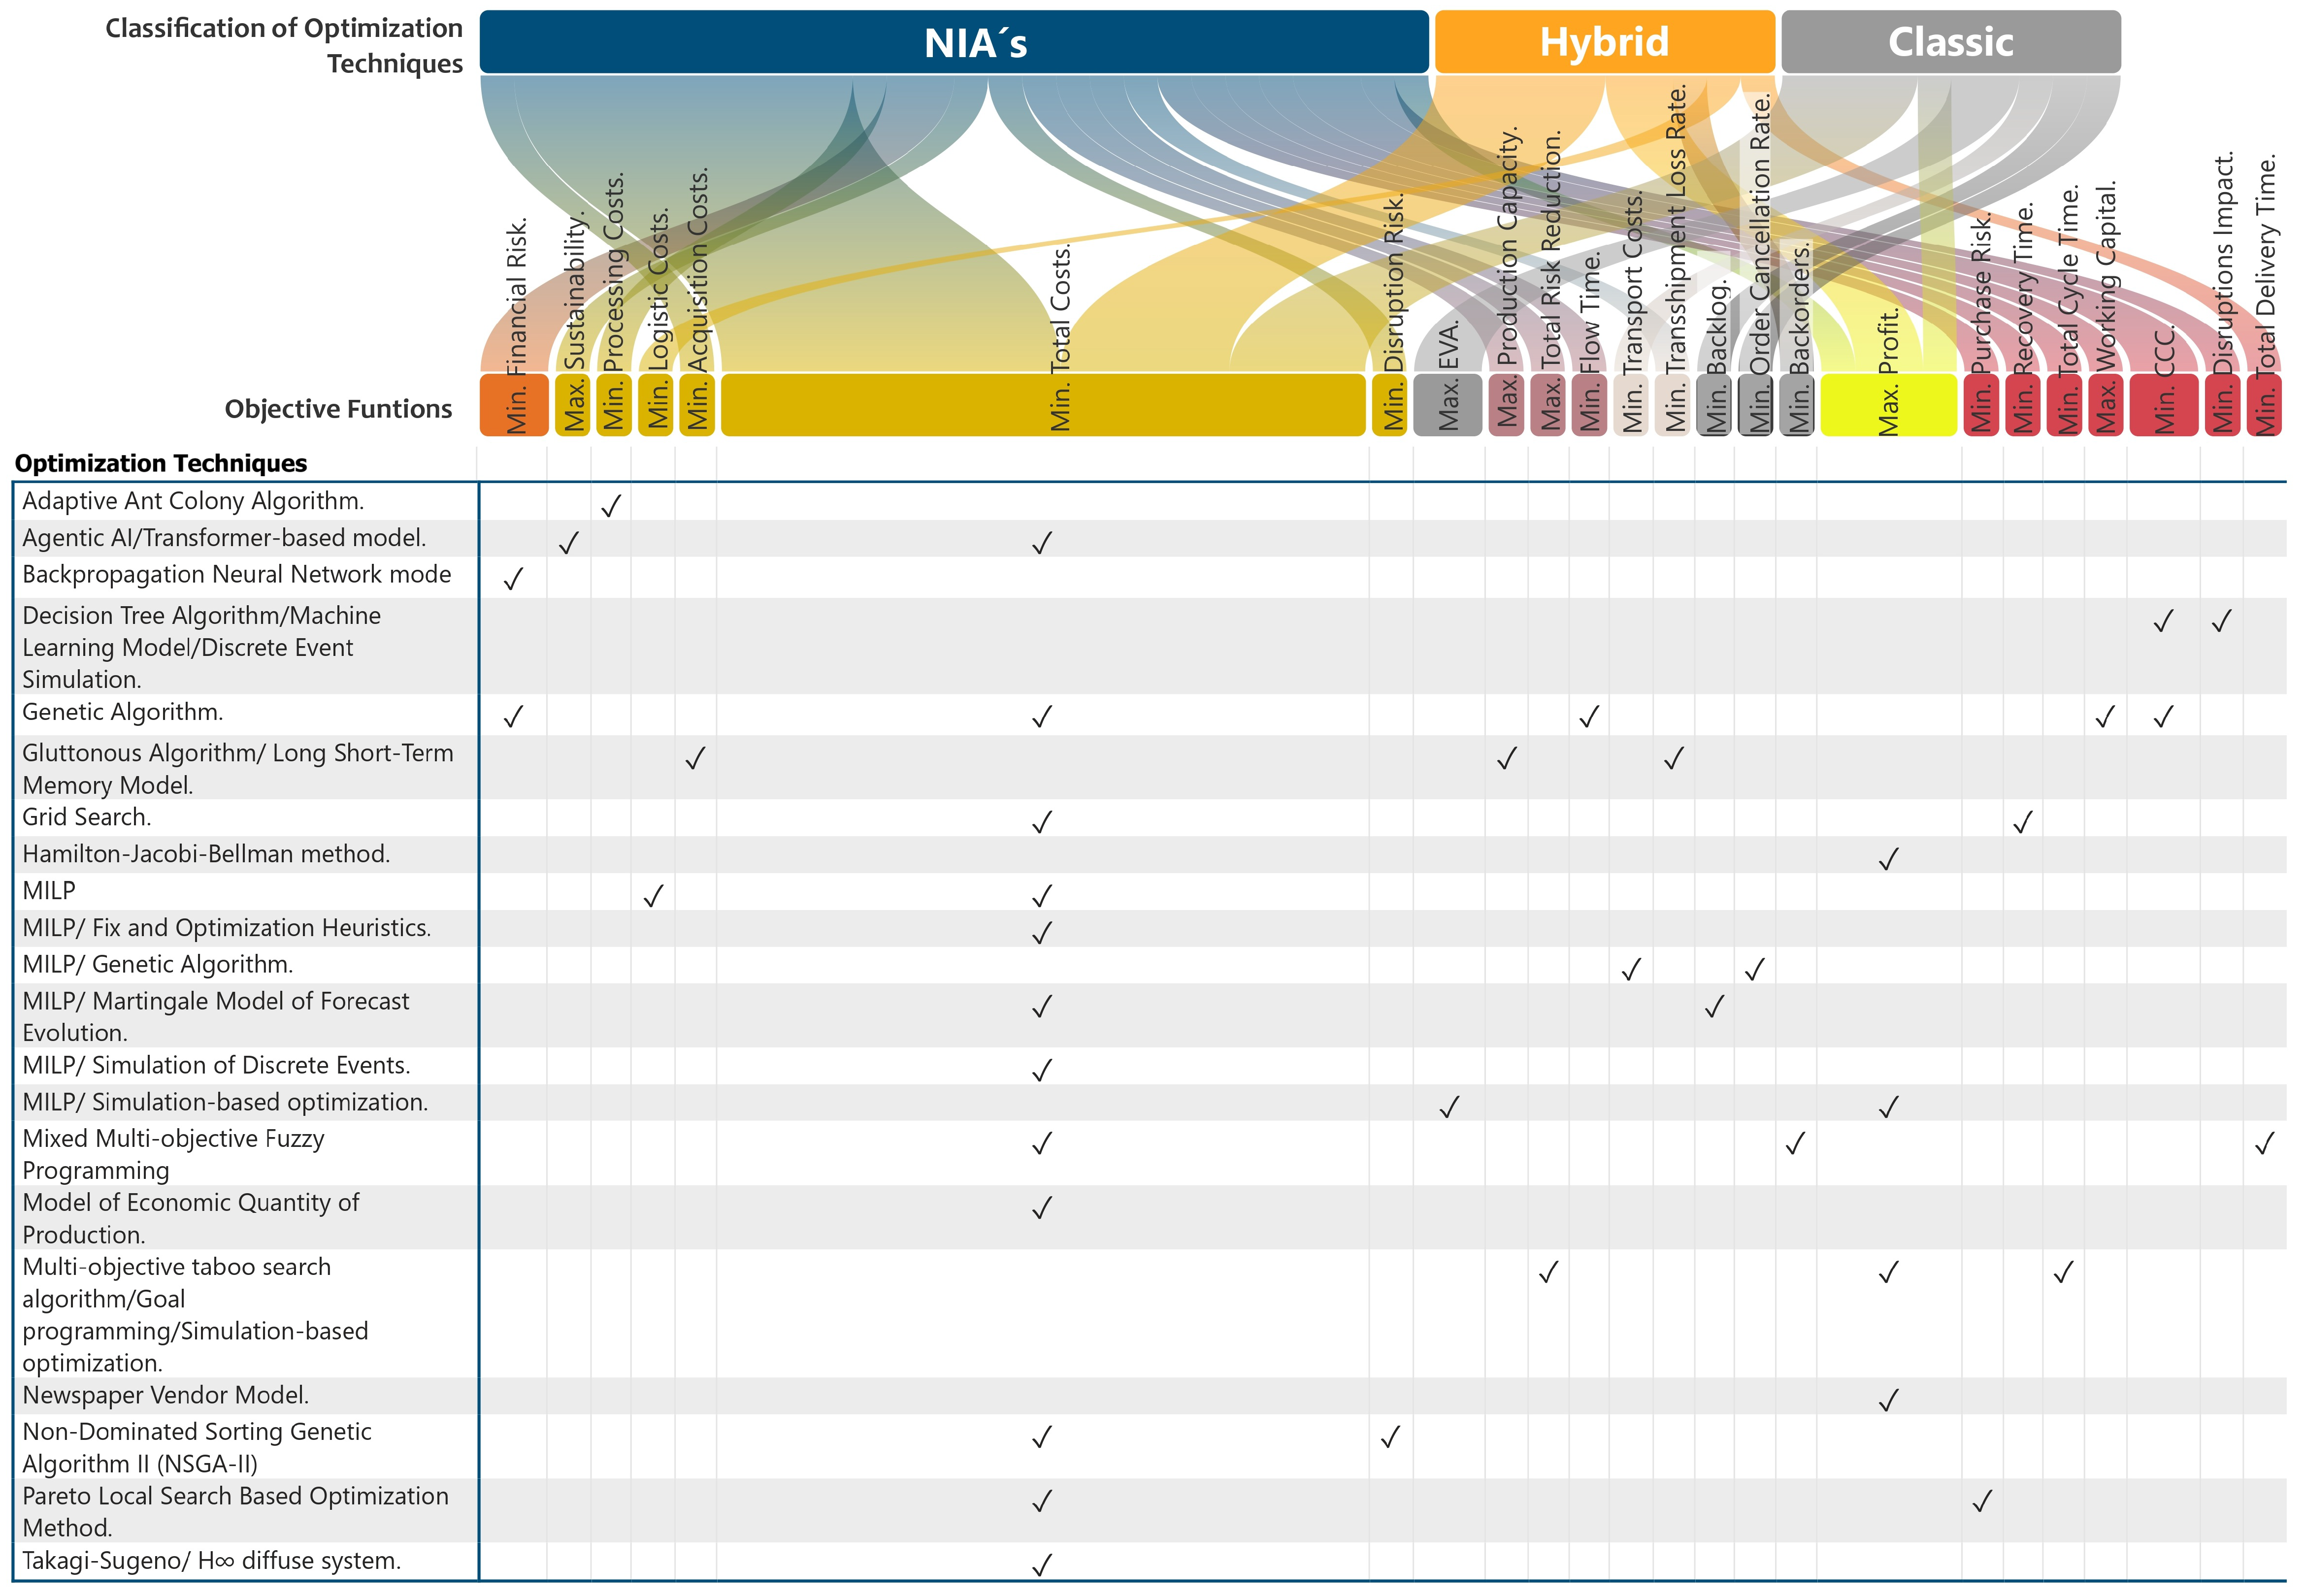Select the Genetic Algorithm row label
The width and height of the screenshot is (2304, 1596).
(x=122, y=712)
